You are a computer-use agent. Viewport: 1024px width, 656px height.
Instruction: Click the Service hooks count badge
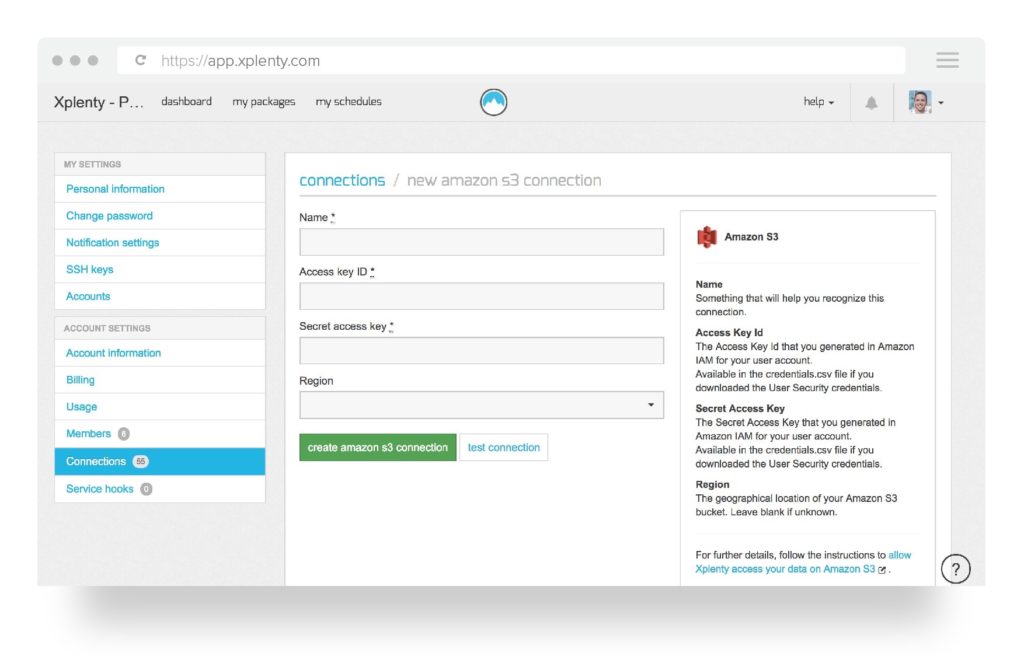tap(146, 489)
